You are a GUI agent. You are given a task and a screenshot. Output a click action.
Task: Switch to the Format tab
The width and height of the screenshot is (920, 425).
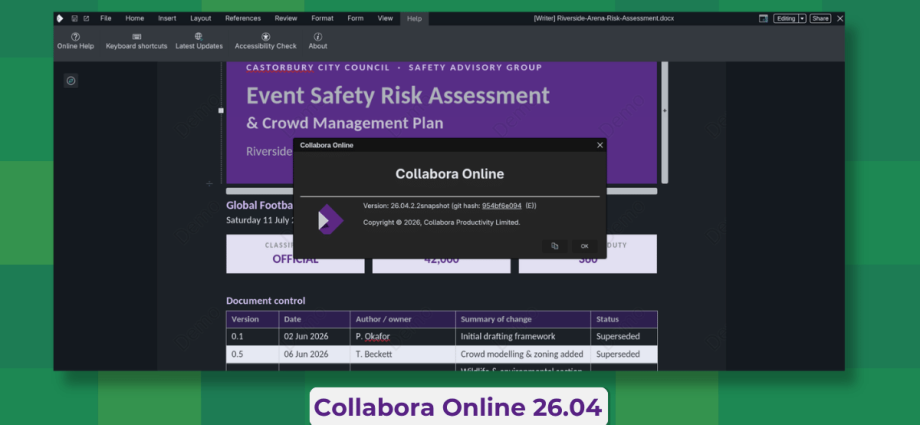[x=322, y=19]
